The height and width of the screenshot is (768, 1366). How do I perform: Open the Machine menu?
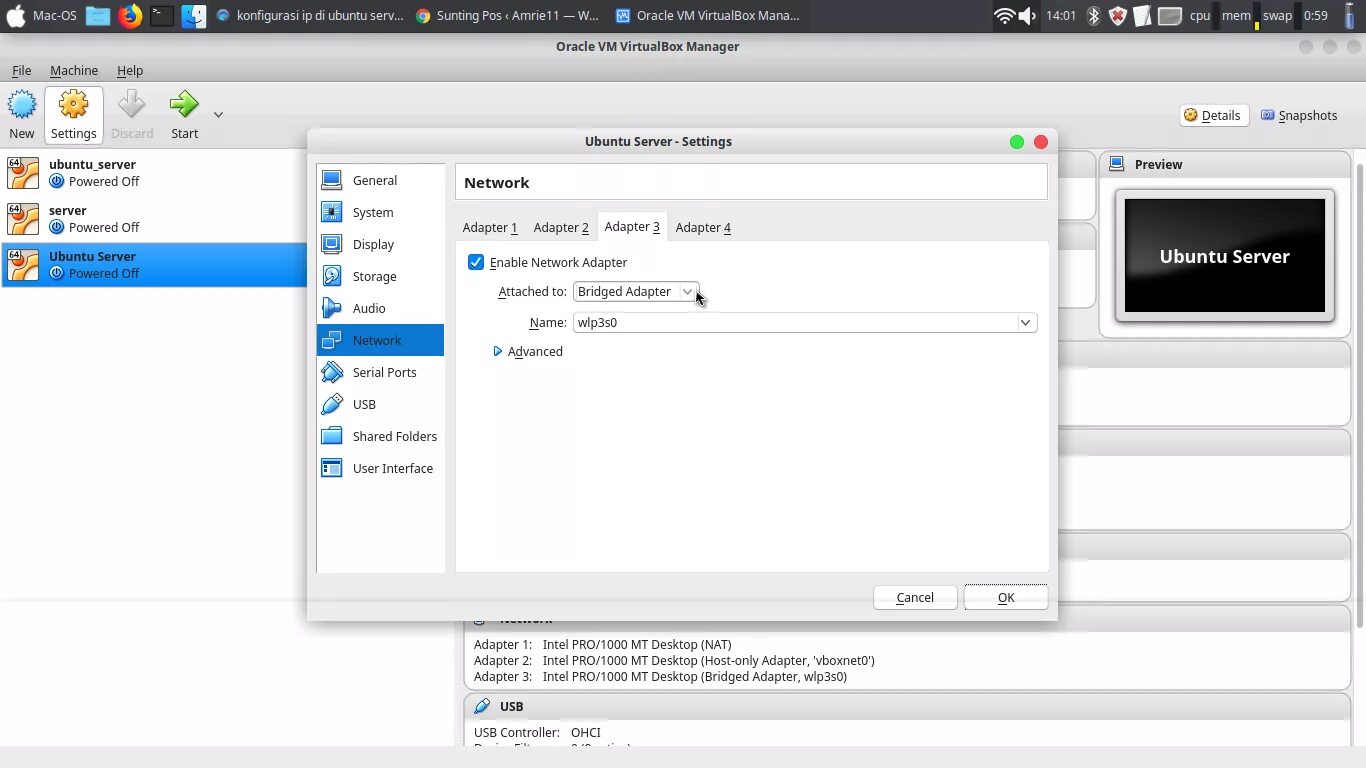[74, 70]
